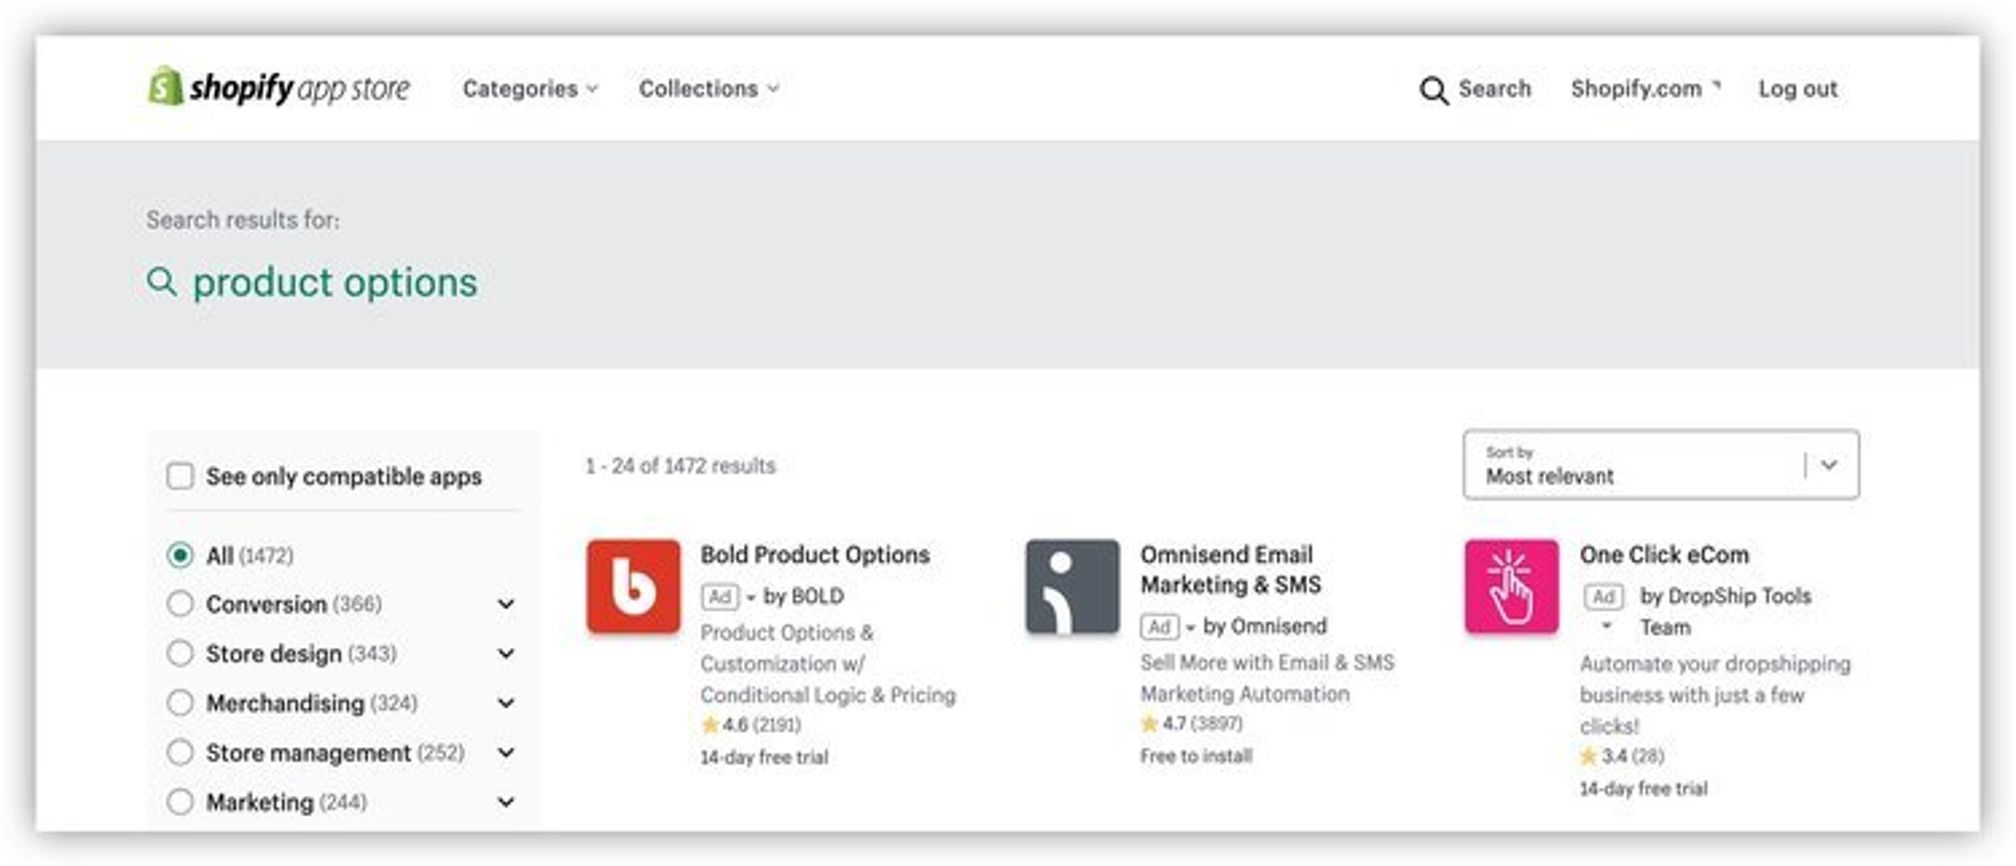Image resolution: width=2016 pixels, height=866 pixels.
Task: Open the One Click eCom app icon
Action: 1511,586
